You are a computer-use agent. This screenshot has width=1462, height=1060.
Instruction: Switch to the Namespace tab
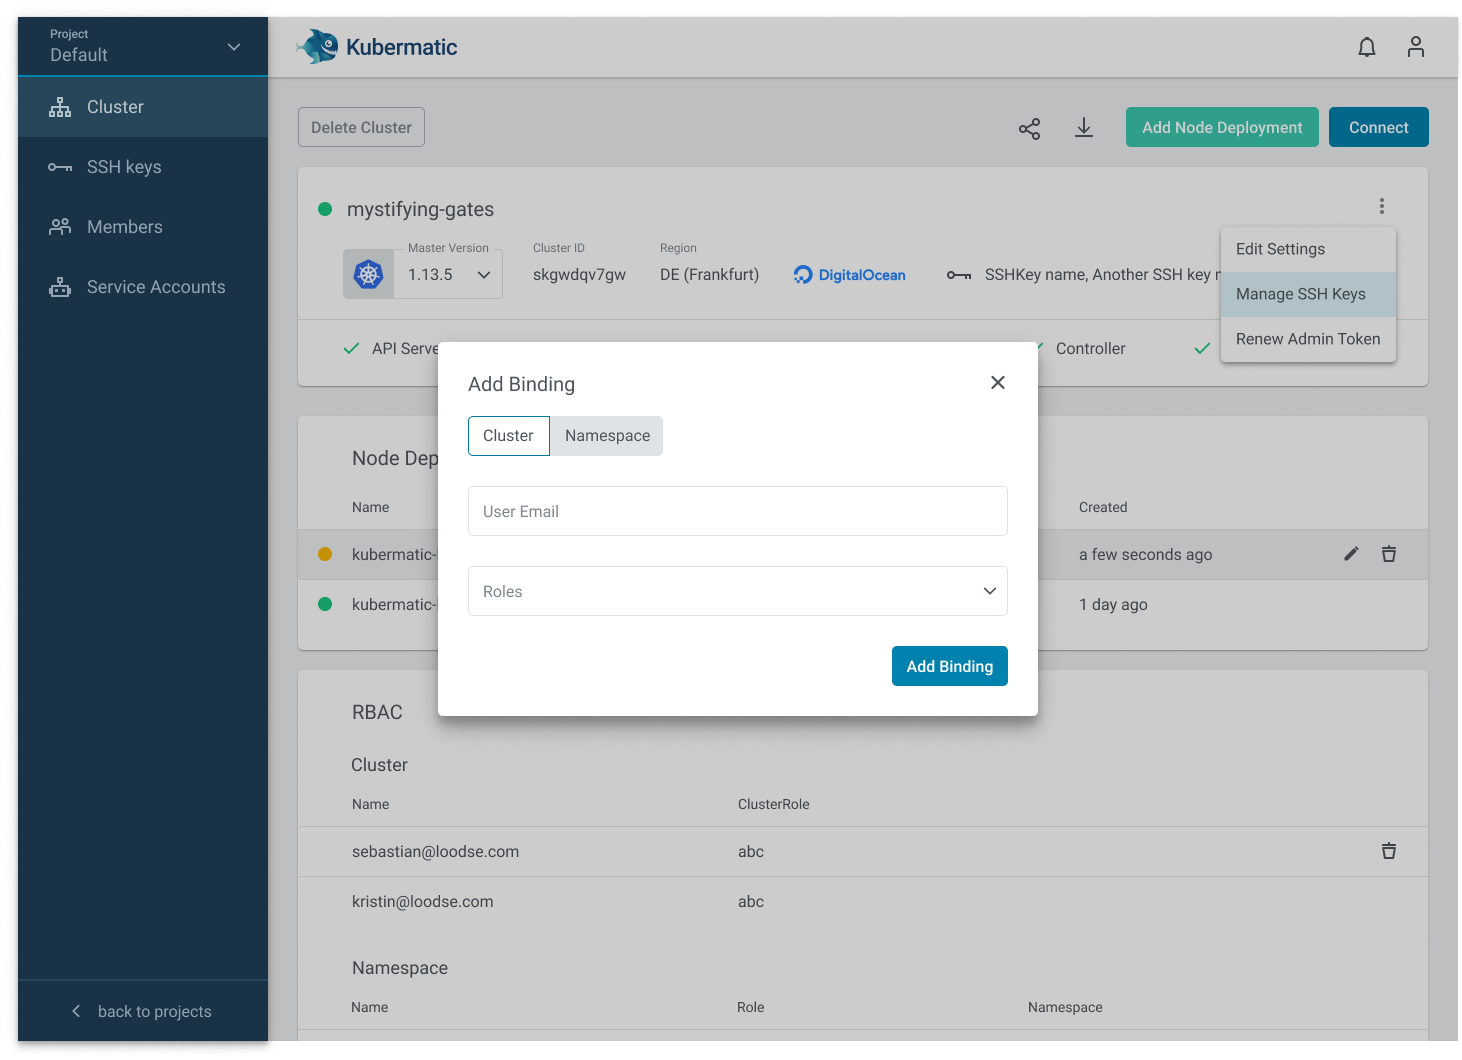pos(606,435)
